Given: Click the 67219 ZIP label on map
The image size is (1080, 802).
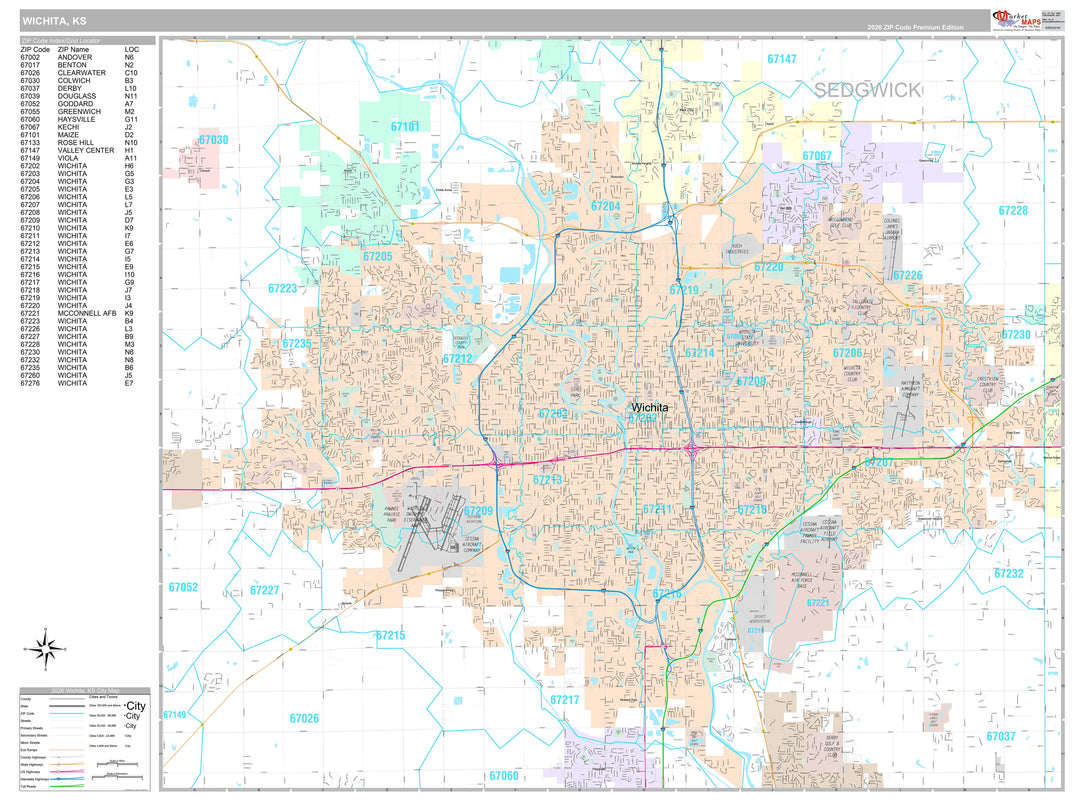Looking at the screenshot, I should coord(684,289).
